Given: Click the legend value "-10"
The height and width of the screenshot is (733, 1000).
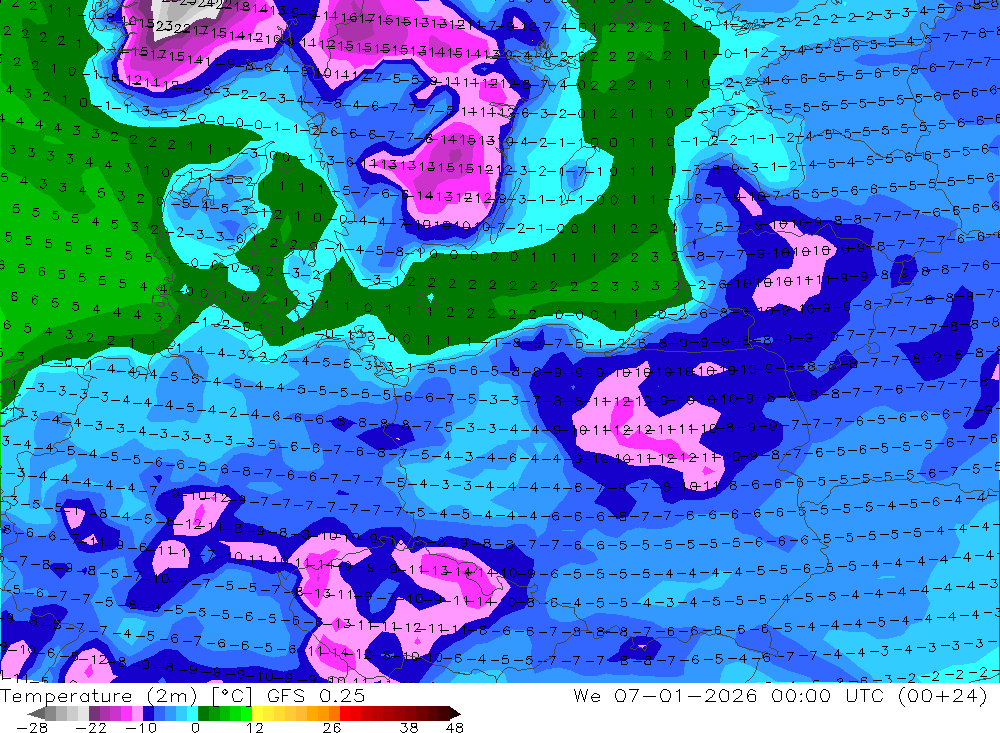Looking at the screenshot, I should click(141, 728).
